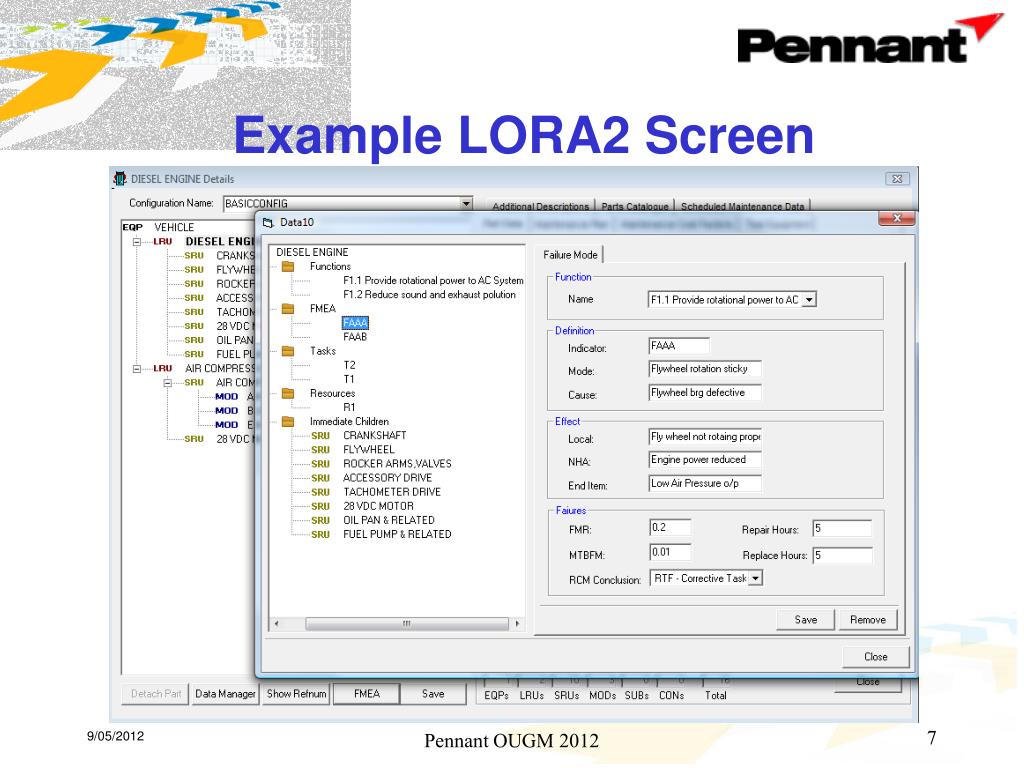Open the Configuration Name combo box arrow
The image size is (1024, 768).
click(466, 204)
